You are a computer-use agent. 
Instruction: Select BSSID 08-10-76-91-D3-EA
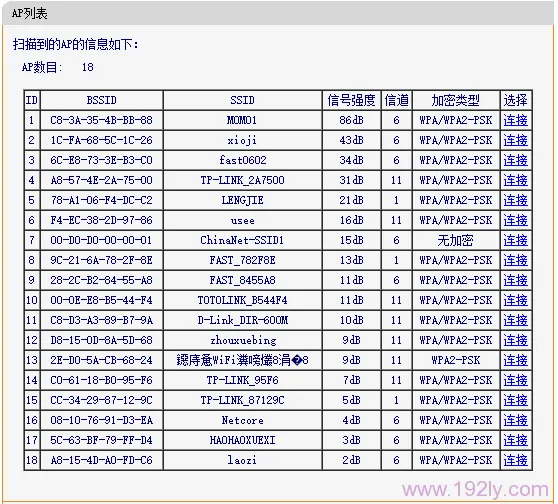coord(101,420)
